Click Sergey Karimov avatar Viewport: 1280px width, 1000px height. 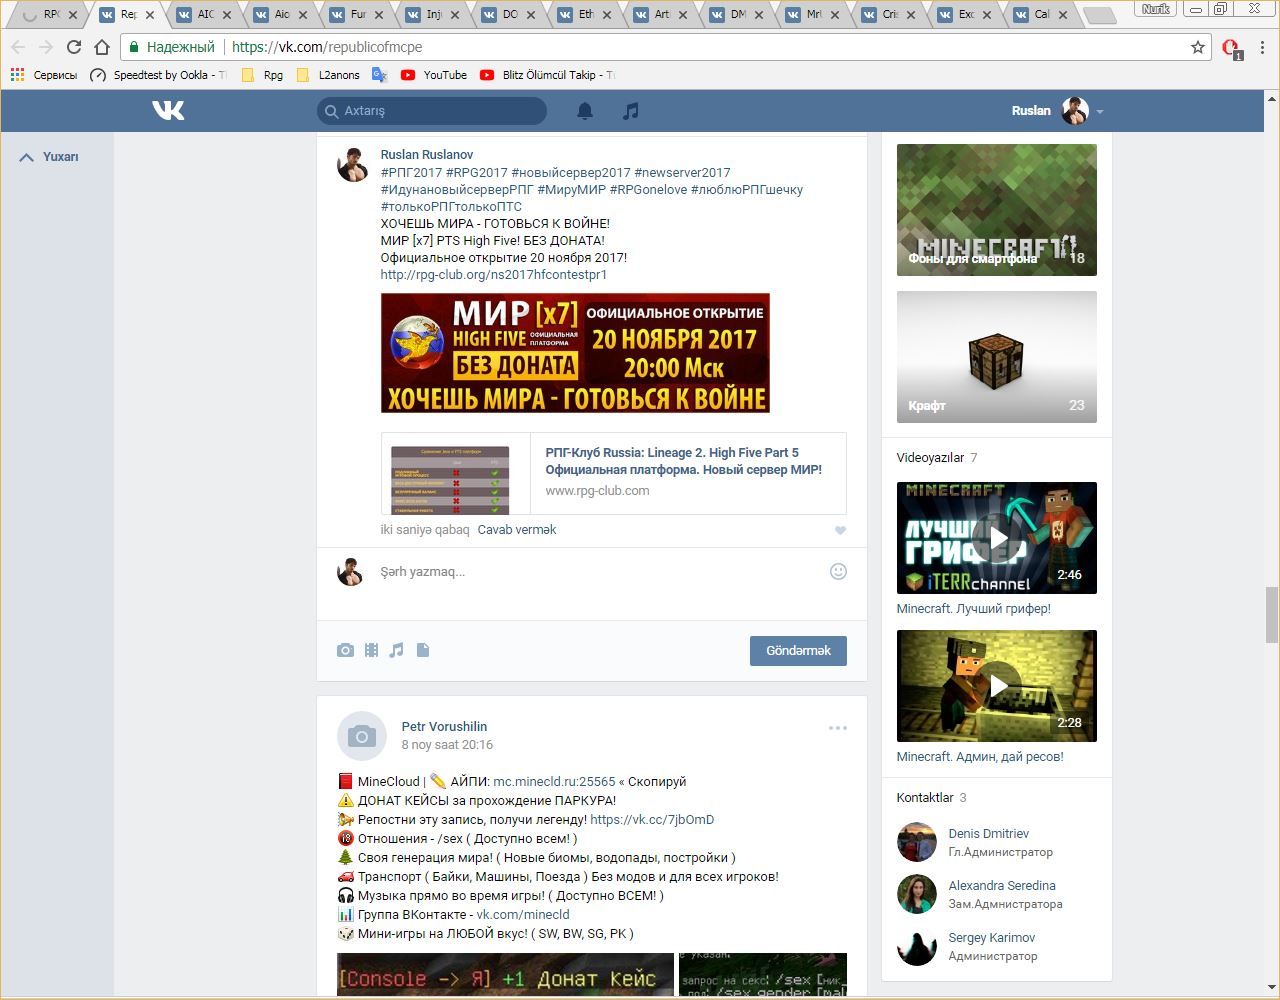tap(917, 946)
